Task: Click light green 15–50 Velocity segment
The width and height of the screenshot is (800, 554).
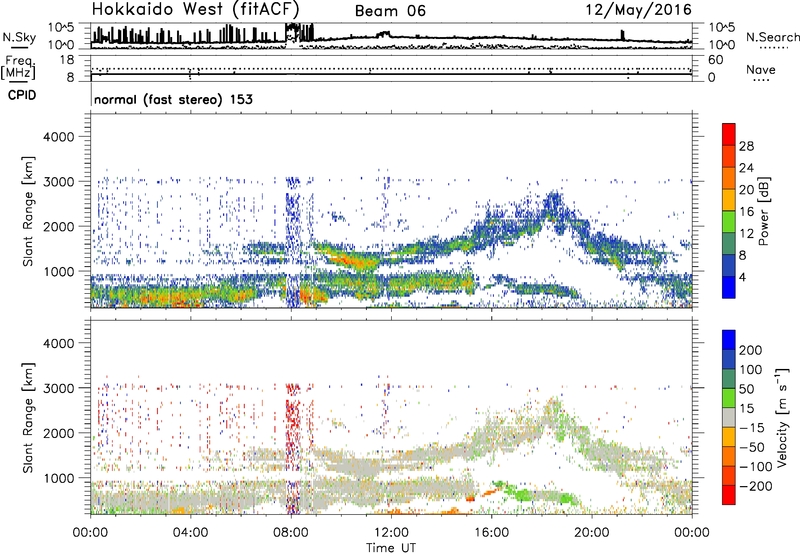Action: (729, 398)
